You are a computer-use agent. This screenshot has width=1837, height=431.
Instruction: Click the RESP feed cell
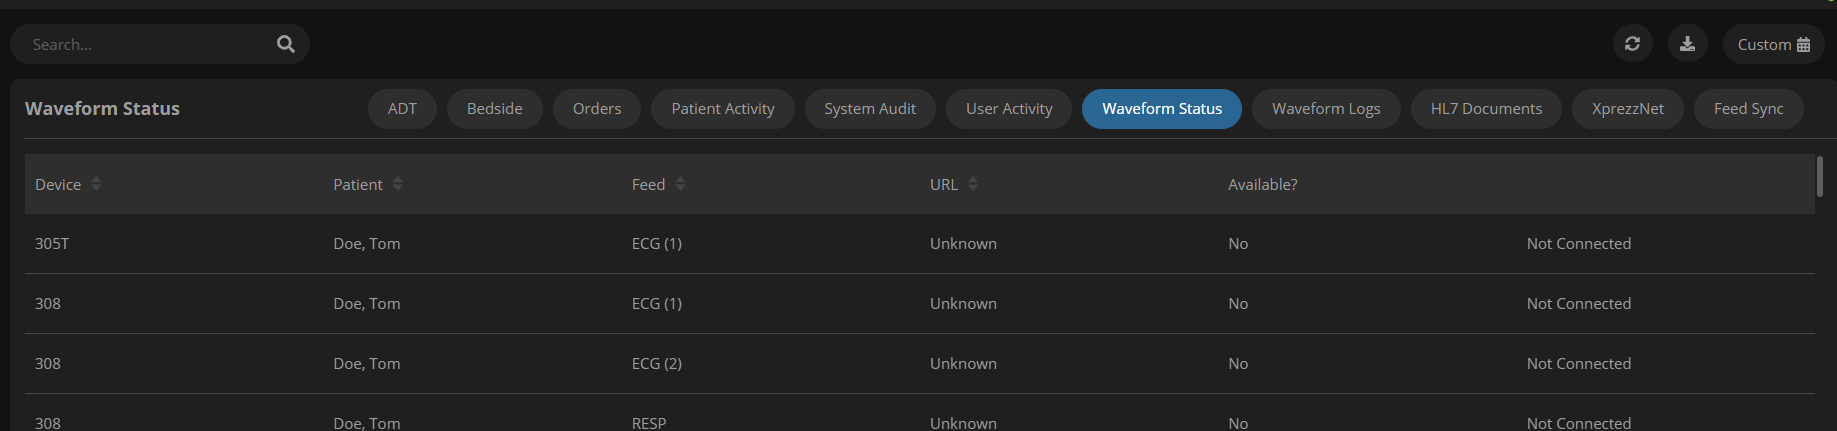(649, 423)
